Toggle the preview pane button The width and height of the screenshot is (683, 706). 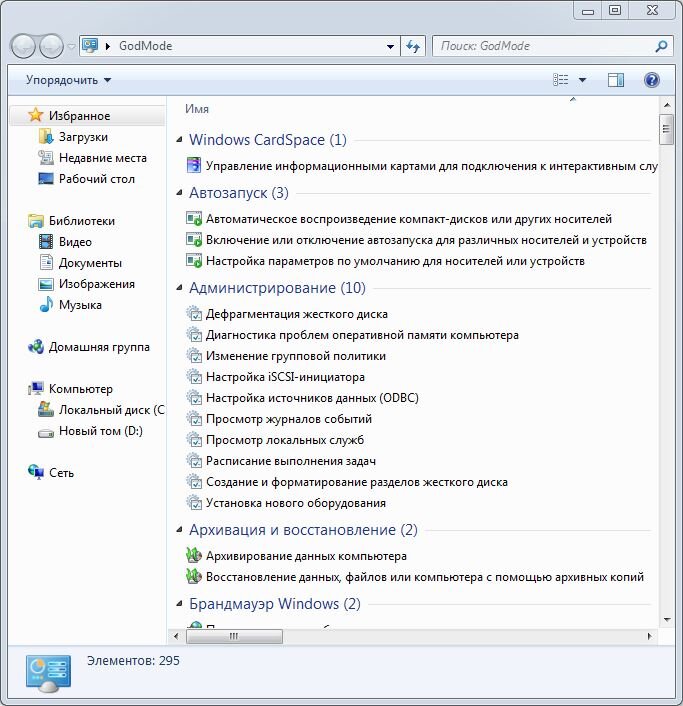(615, 80)
